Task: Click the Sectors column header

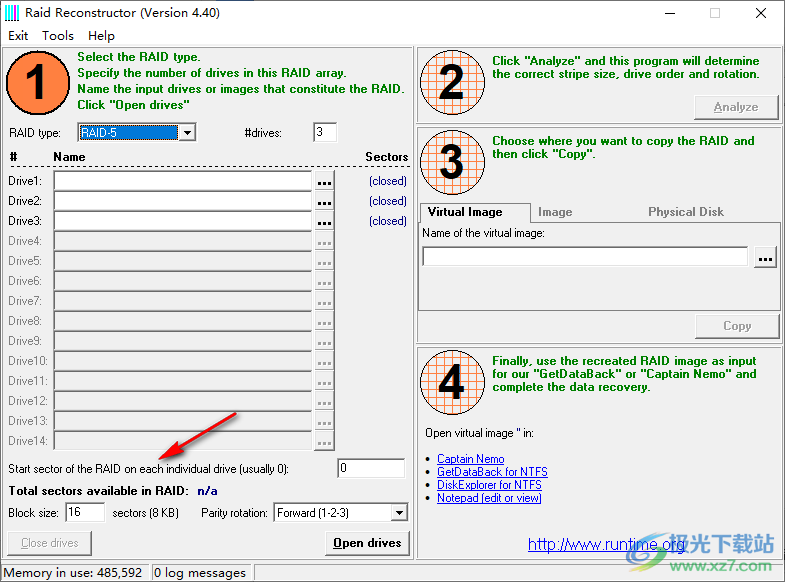Action: click(x=386, y=157)
